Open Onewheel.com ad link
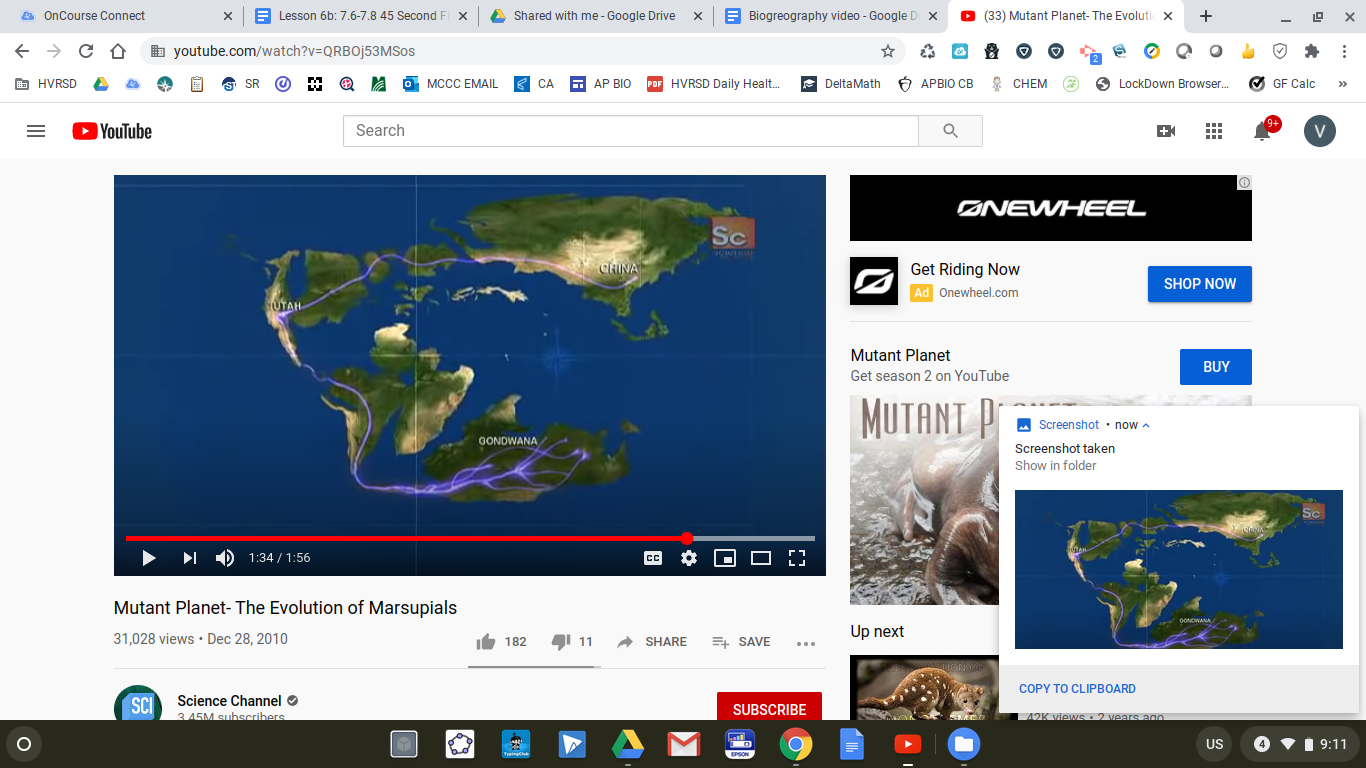This screenshot has width=1366, height=768. 978,293
